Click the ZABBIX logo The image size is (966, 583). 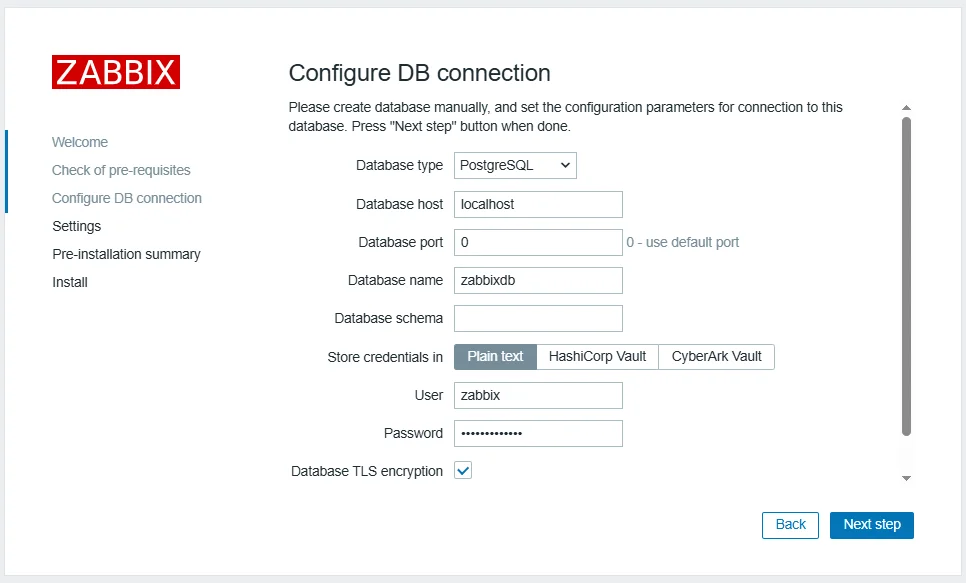point(116,72)
